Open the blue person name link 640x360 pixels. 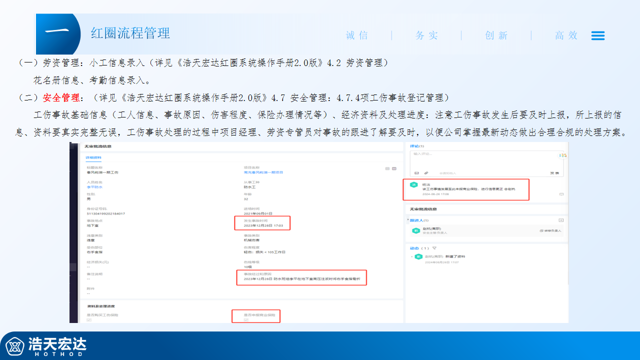pos(95,187)
